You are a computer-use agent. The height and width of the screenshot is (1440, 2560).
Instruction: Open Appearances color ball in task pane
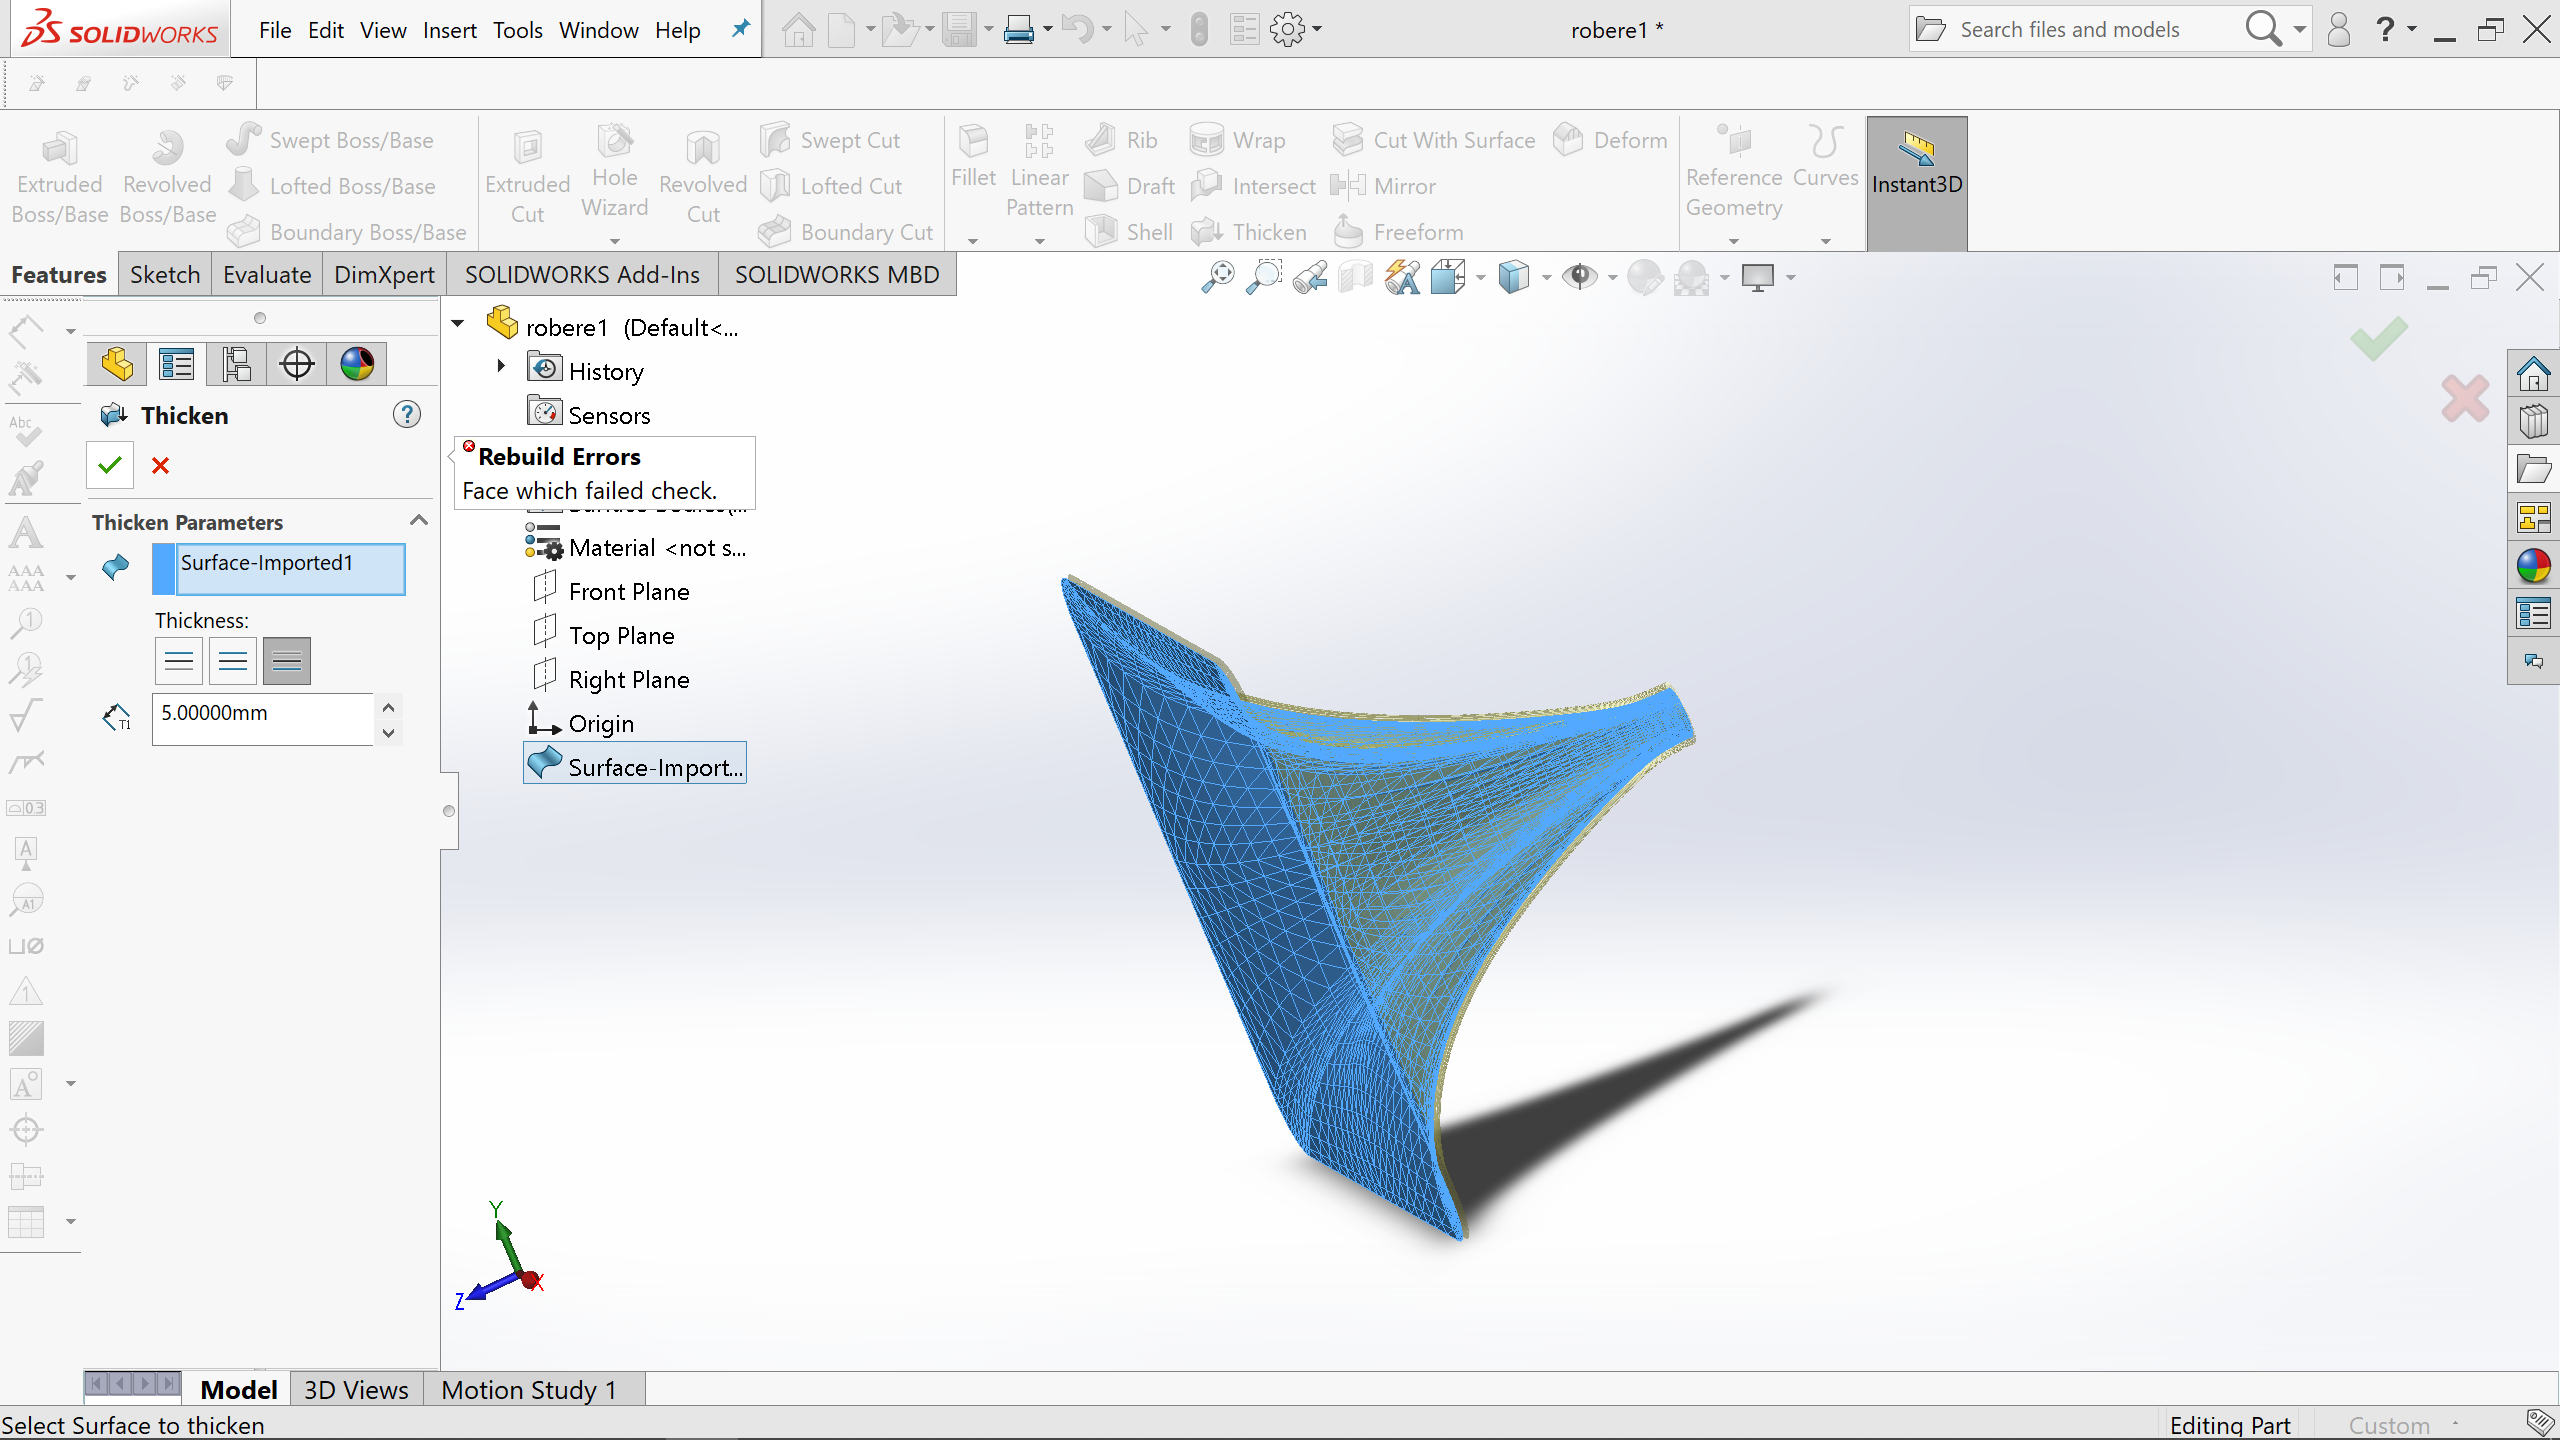(x=2534, y=565)
